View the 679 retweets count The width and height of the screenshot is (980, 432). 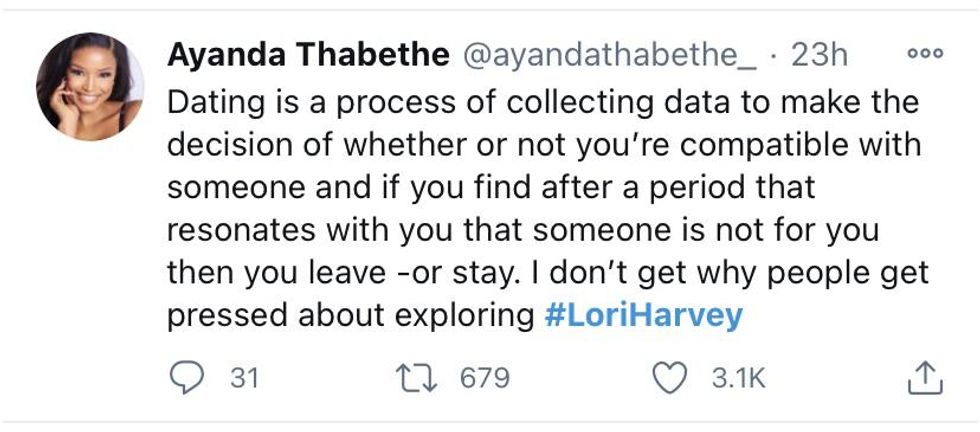point(484,378)
